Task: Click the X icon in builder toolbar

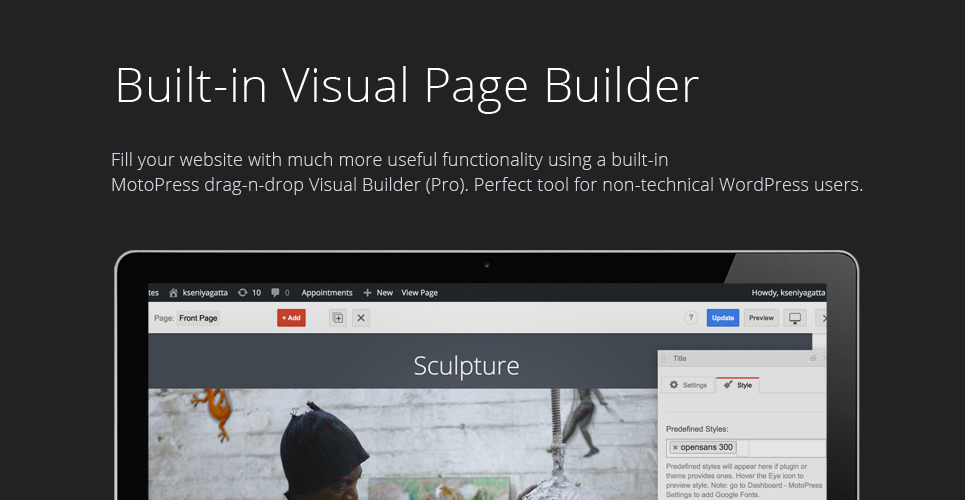Action: (x=361, y=318)
